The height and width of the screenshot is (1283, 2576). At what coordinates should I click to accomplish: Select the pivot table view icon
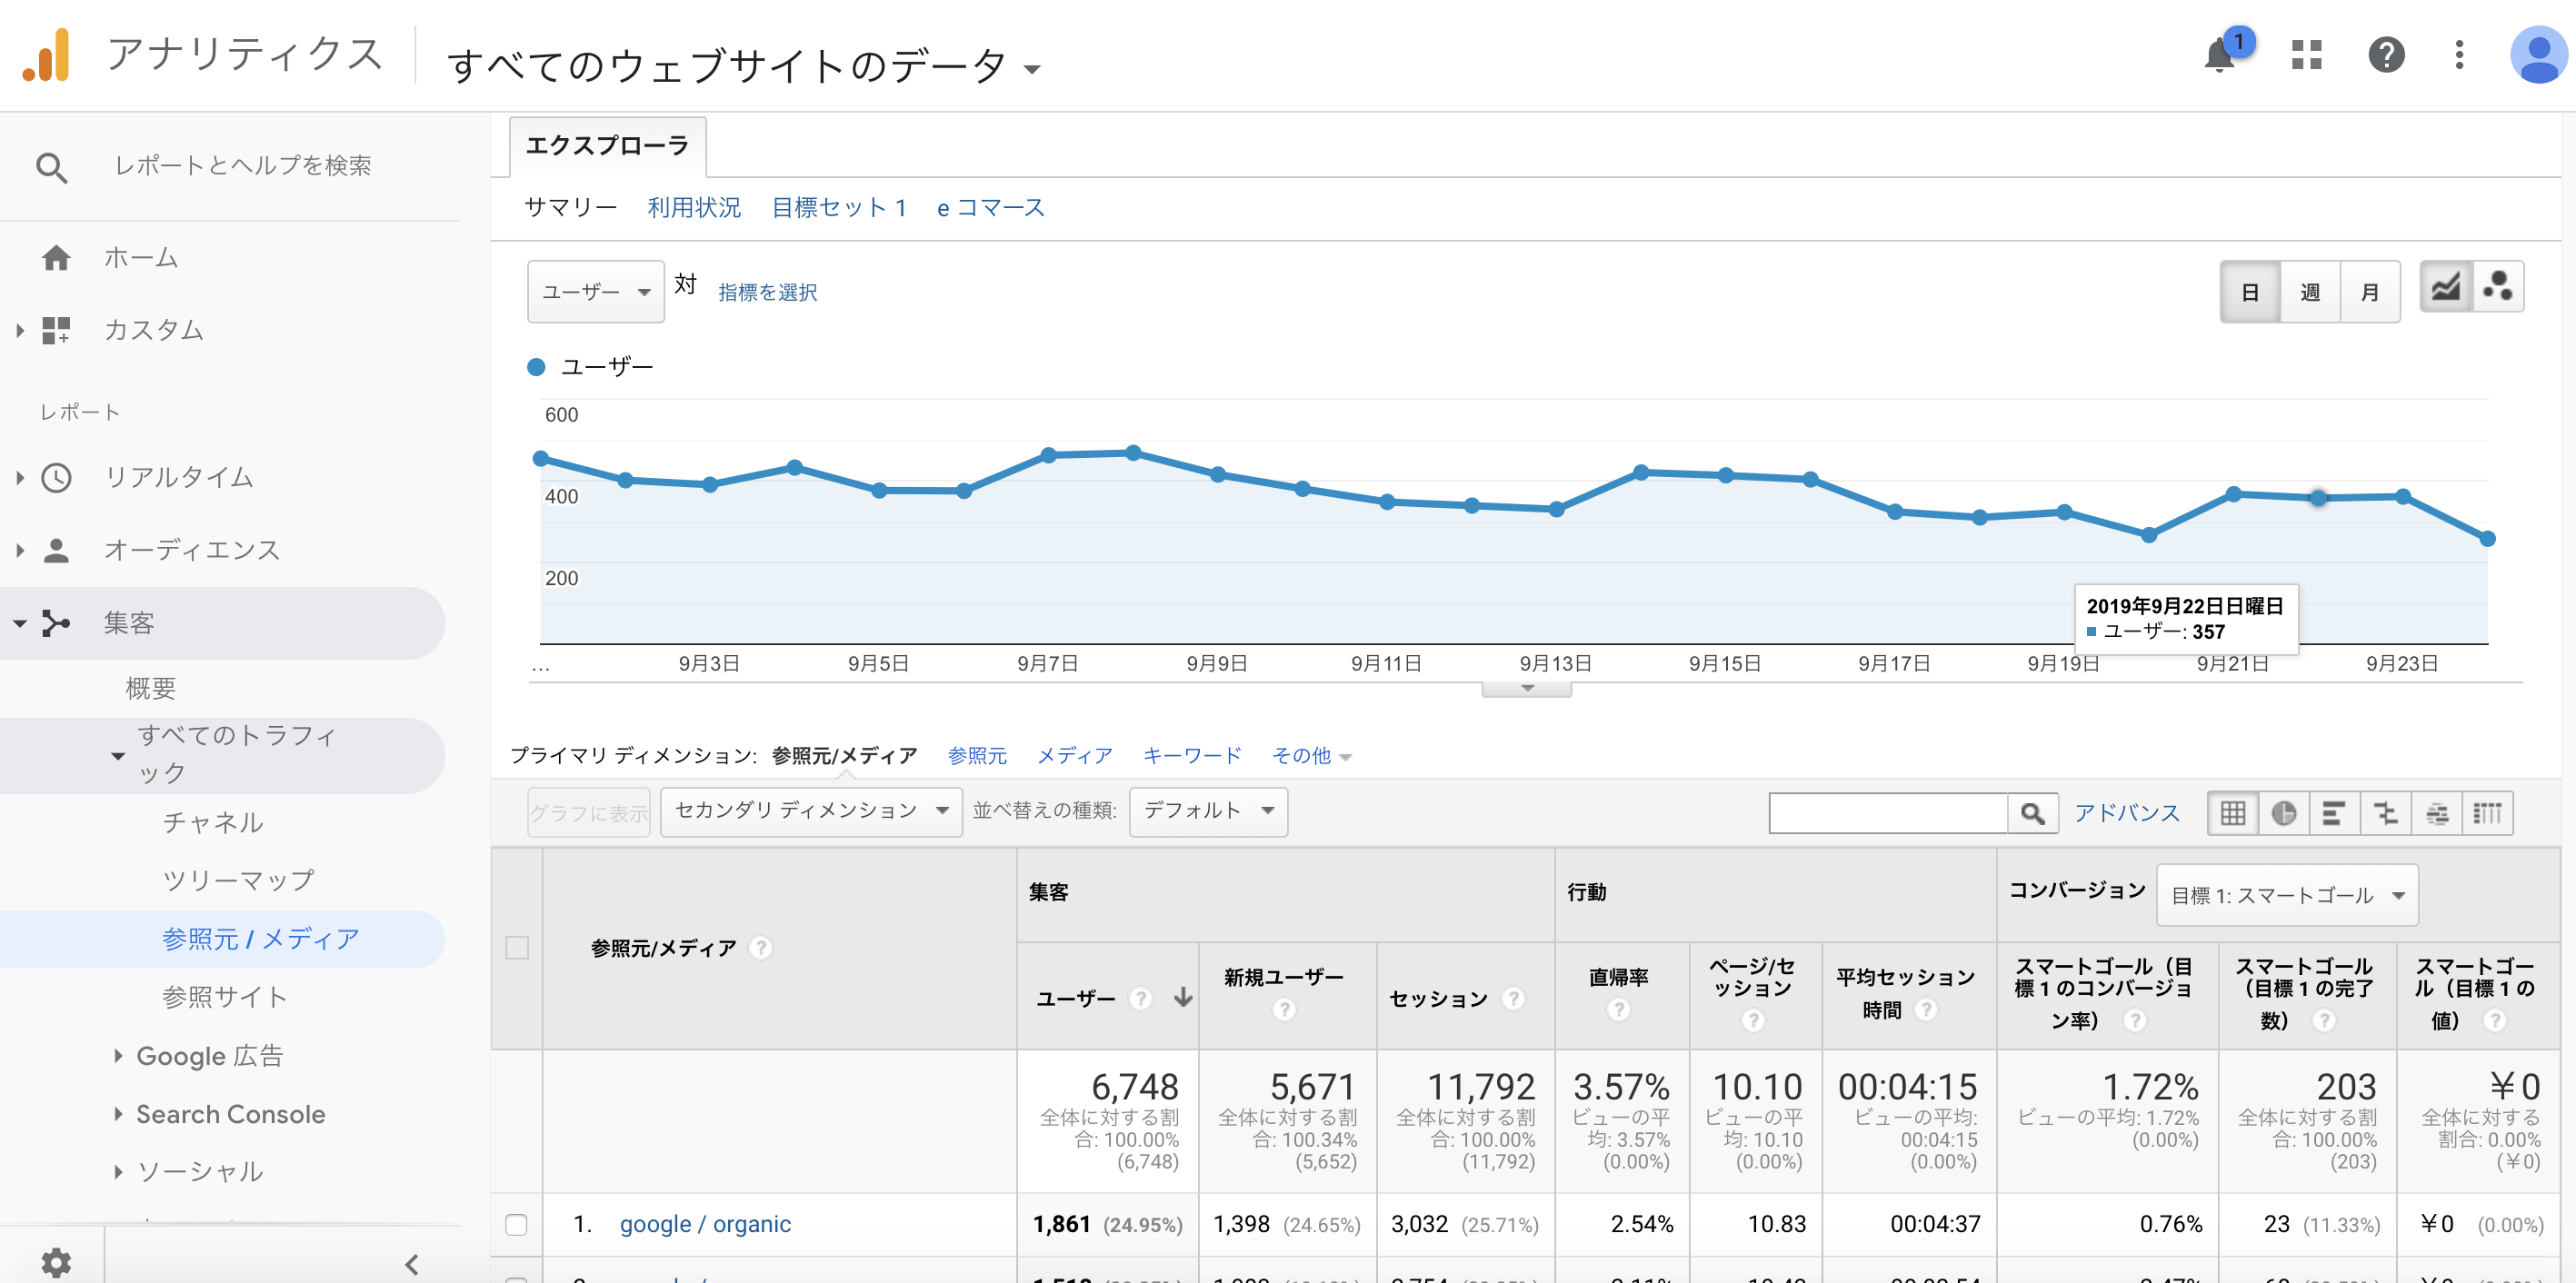pos(2487,813)
